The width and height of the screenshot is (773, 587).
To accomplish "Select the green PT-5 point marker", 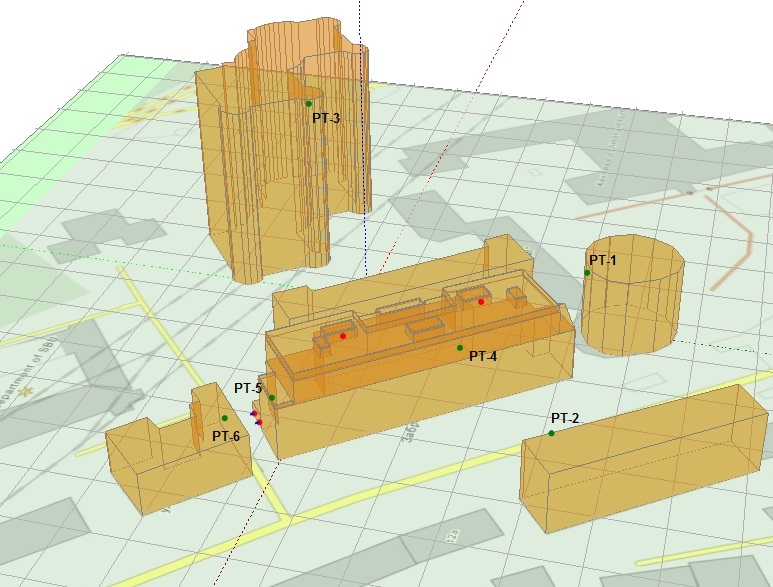I will tap(271, 398).
